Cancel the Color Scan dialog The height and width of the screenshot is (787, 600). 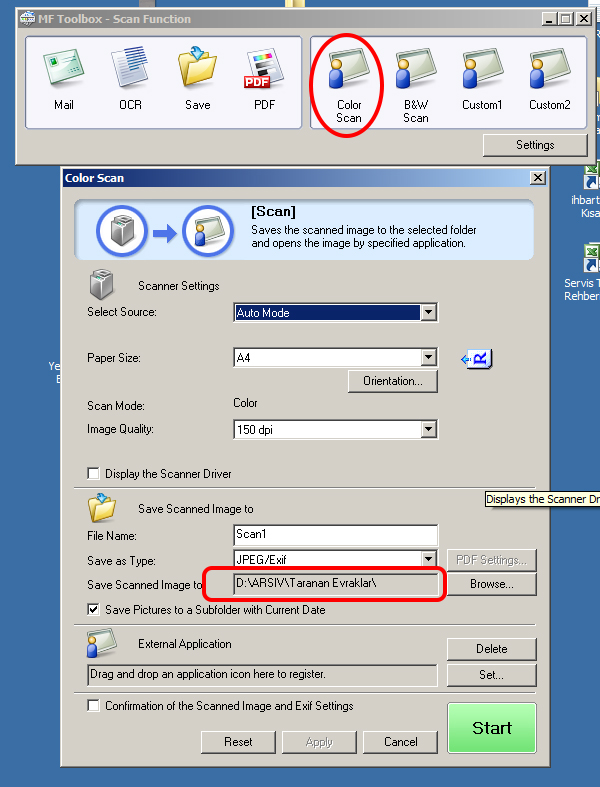click(x=400, y=742)
